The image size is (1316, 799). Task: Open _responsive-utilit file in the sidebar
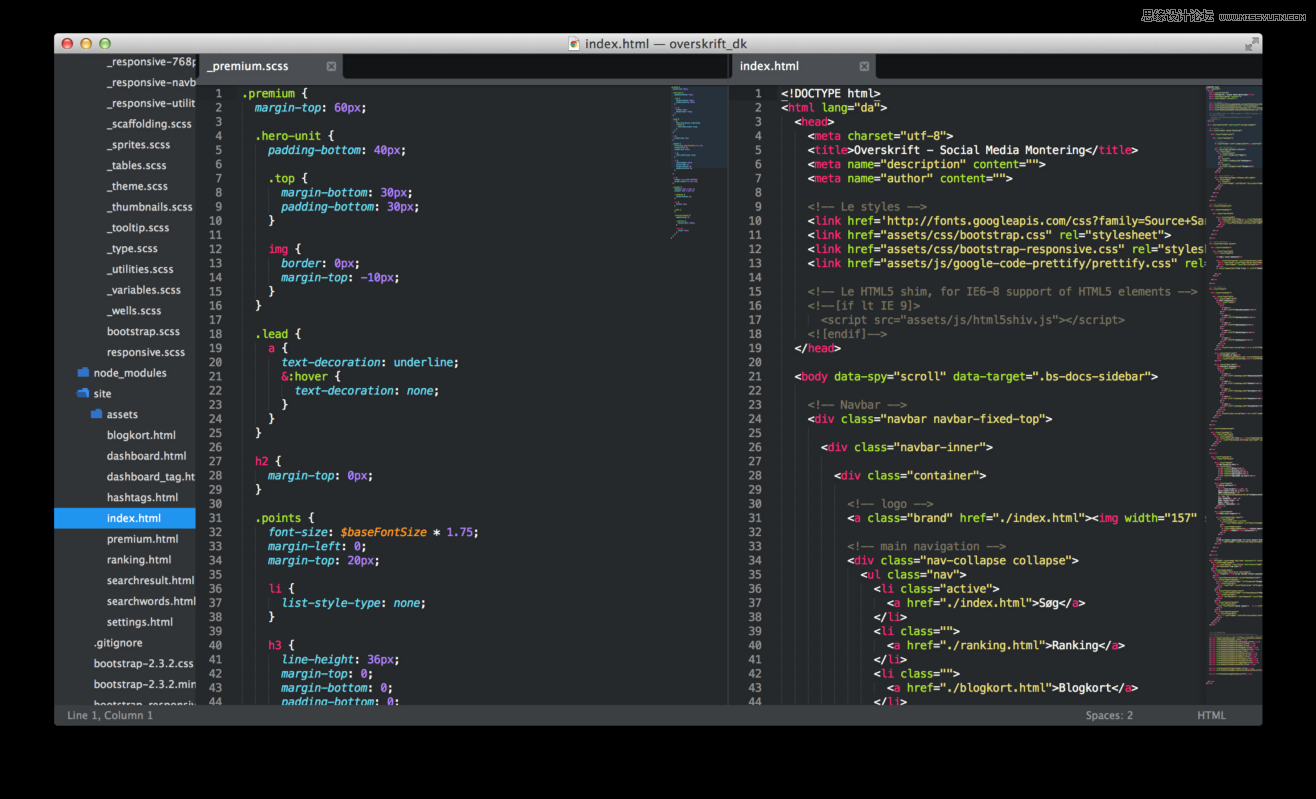point(151,103)
